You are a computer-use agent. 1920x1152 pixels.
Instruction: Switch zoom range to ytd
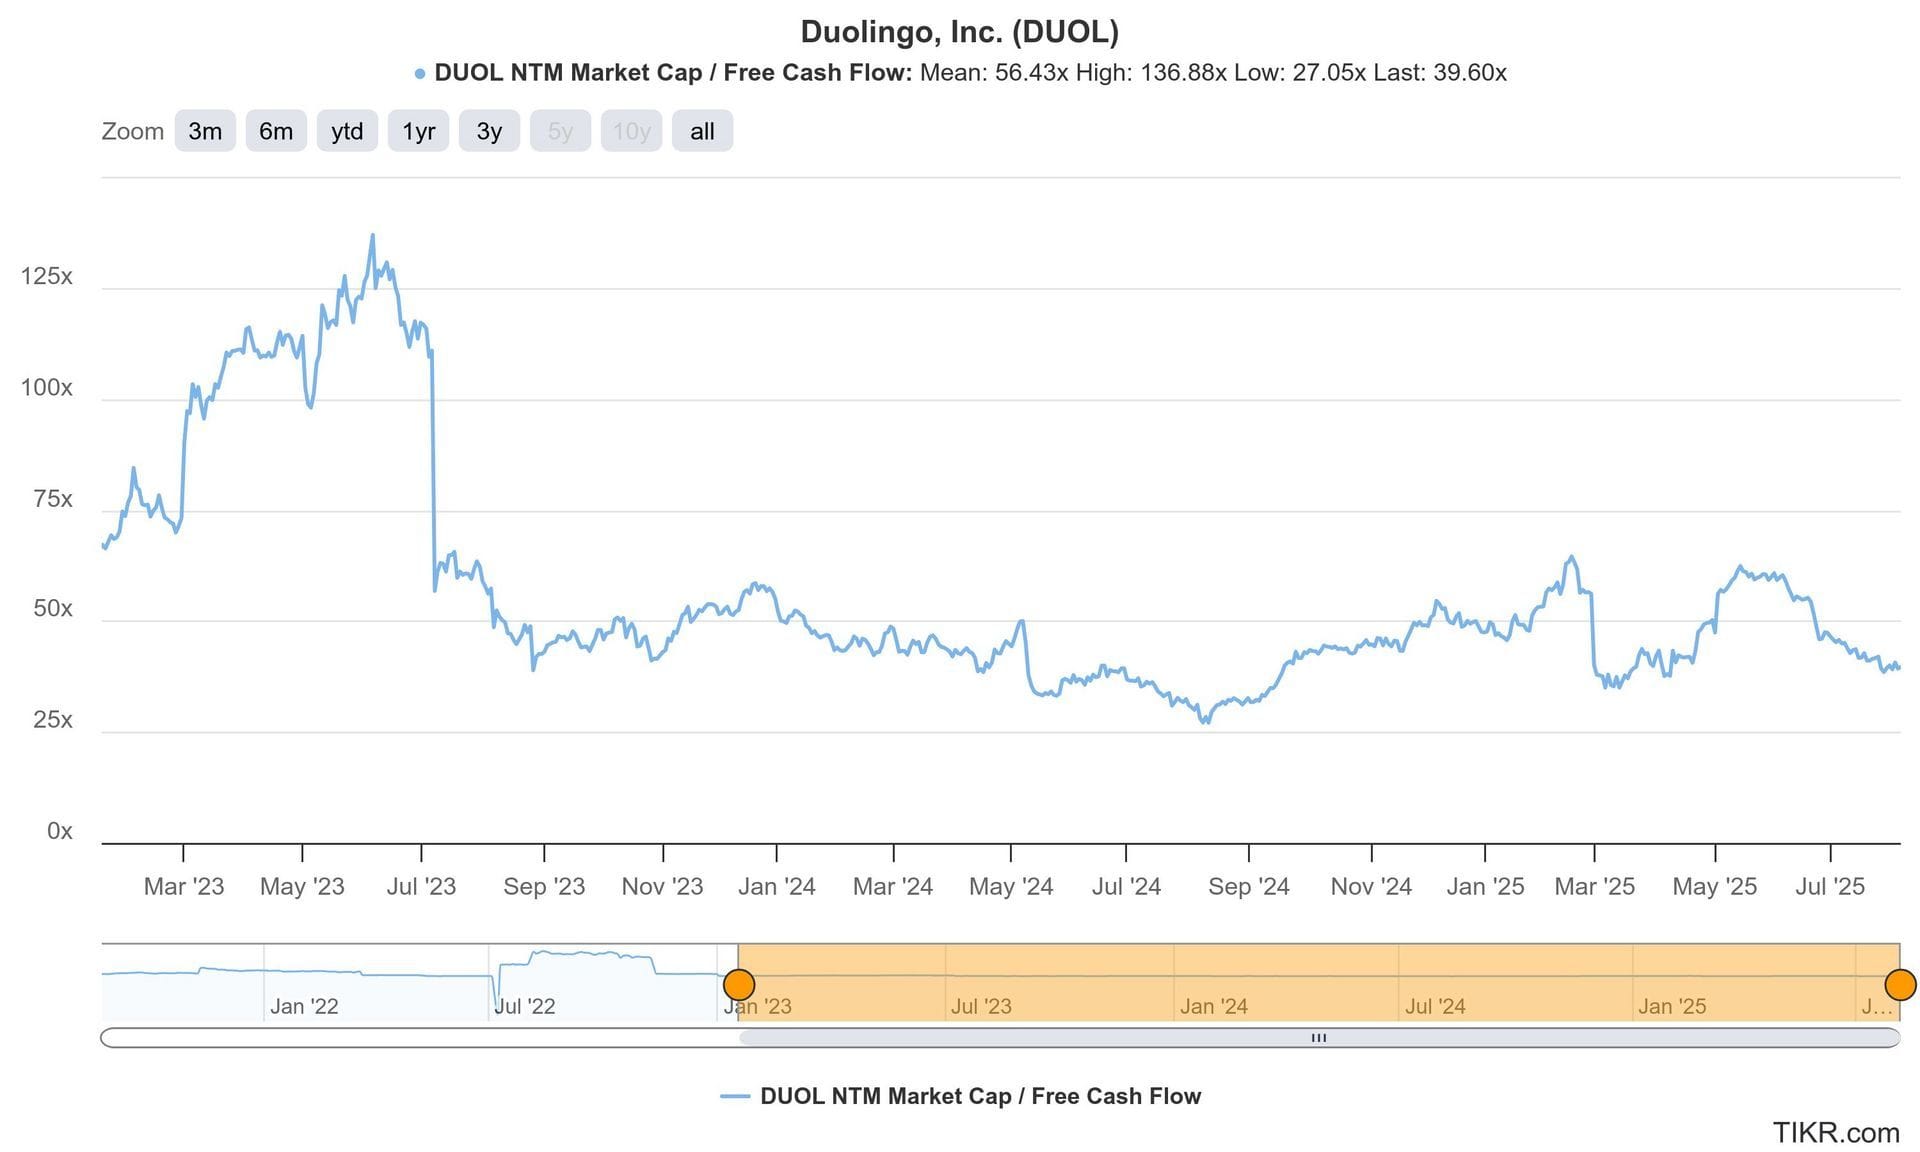tap(347, 131)
